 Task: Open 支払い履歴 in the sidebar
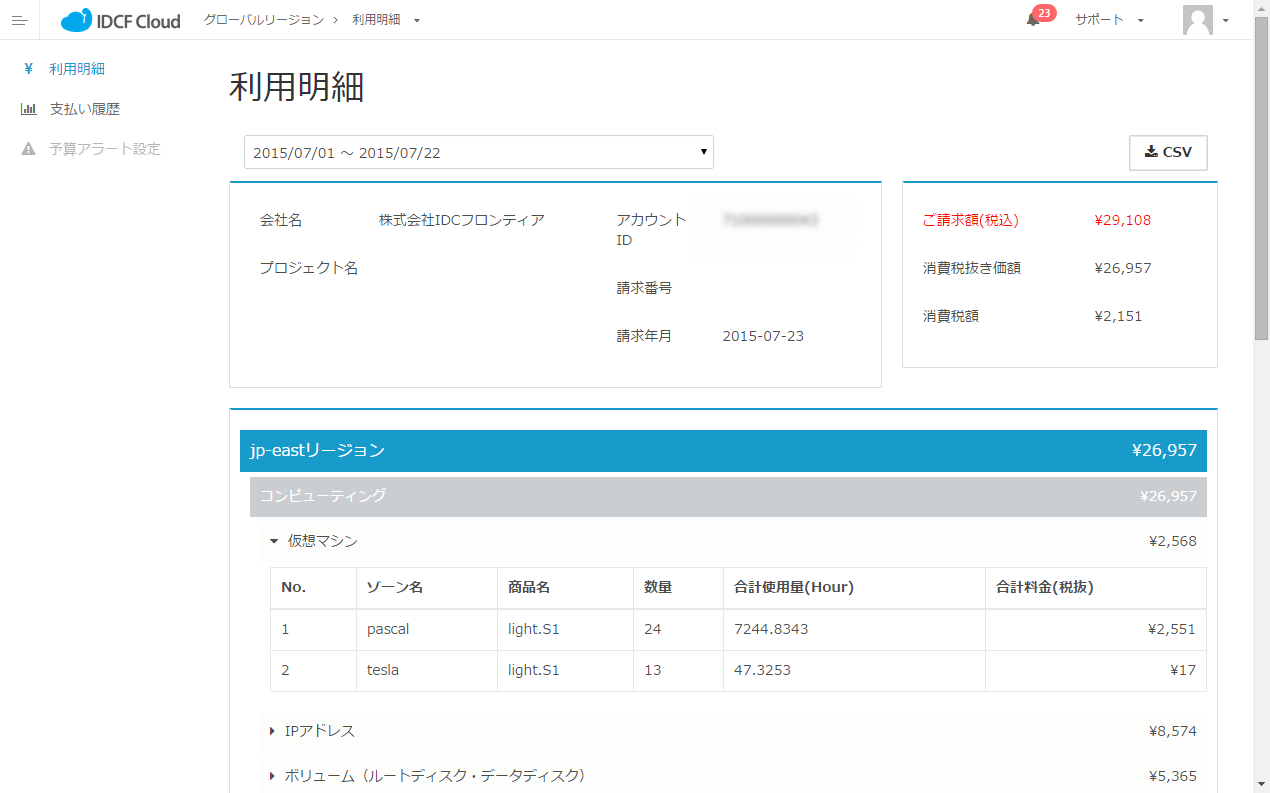(85, 109)
